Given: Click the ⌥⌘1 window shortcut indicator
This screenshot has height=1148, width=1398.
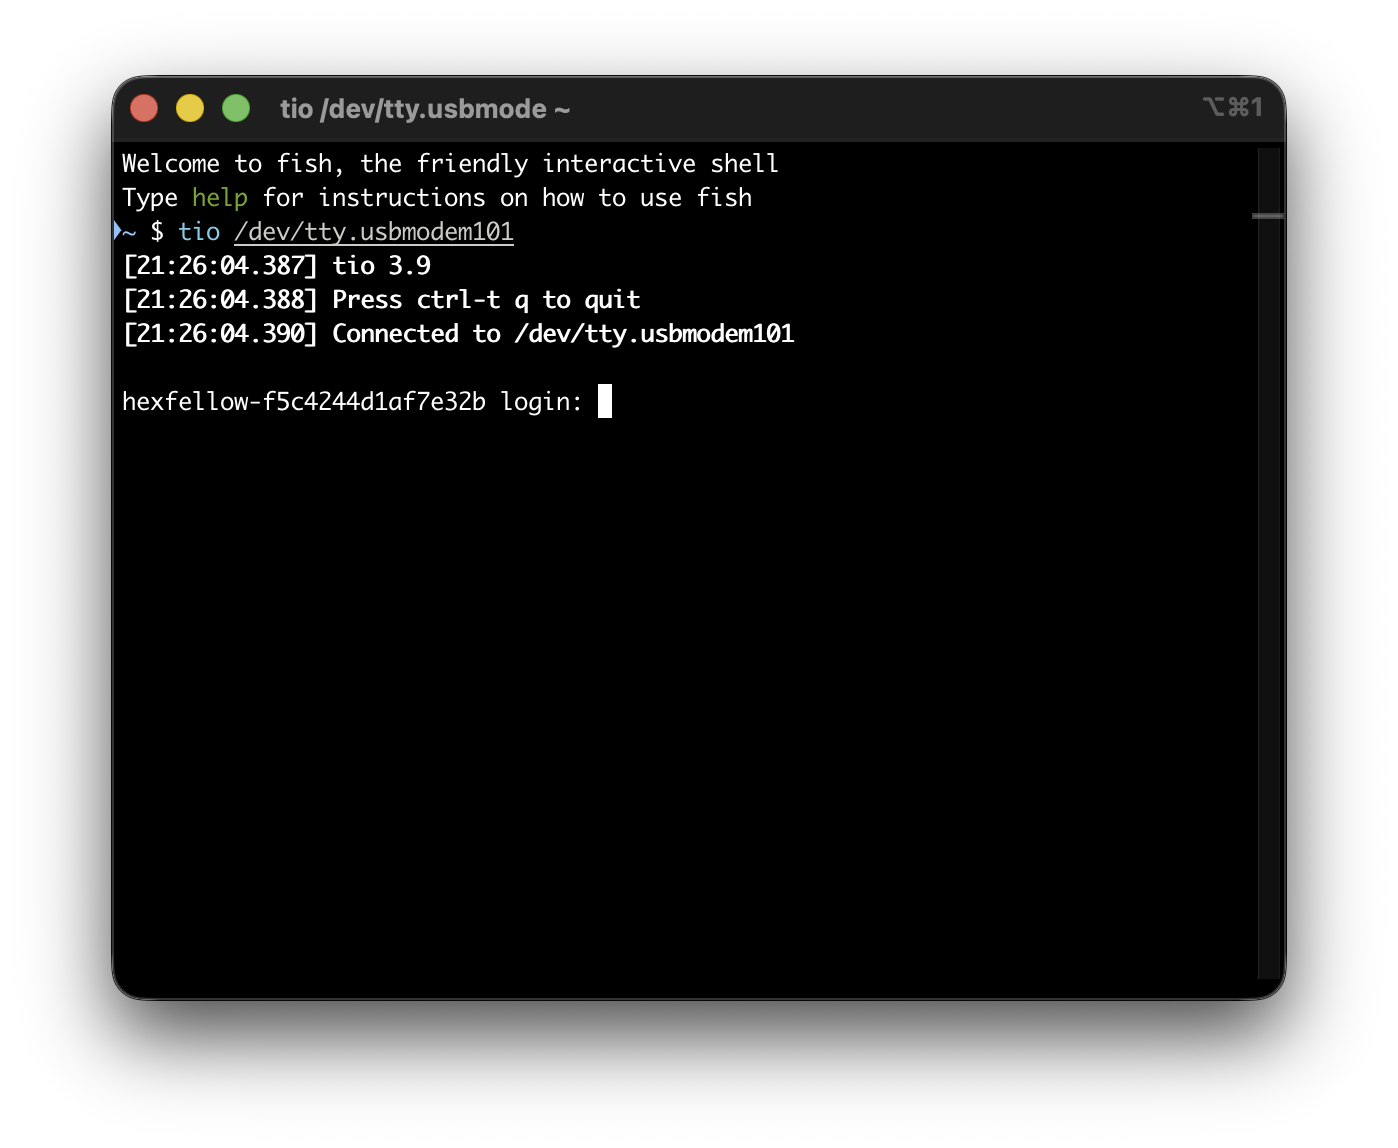Looking at the screenshot, I should point(1232,107).
